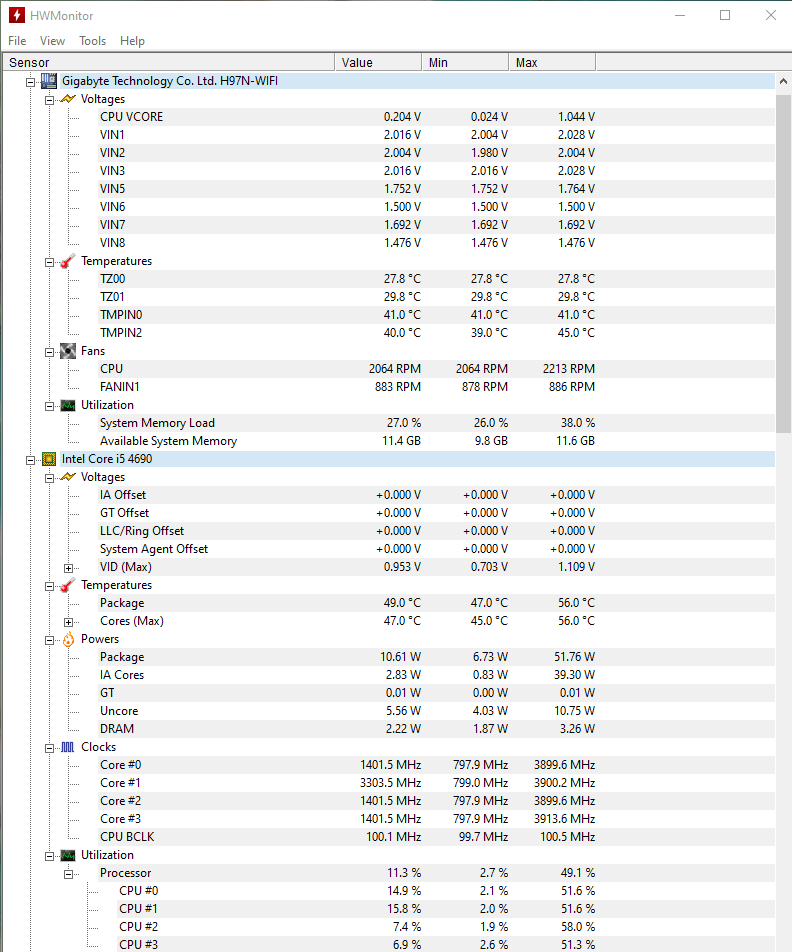Click the 2213 RPM CPU fan max value
Screen dimensions: 792x952
click(x=568, y=369)
